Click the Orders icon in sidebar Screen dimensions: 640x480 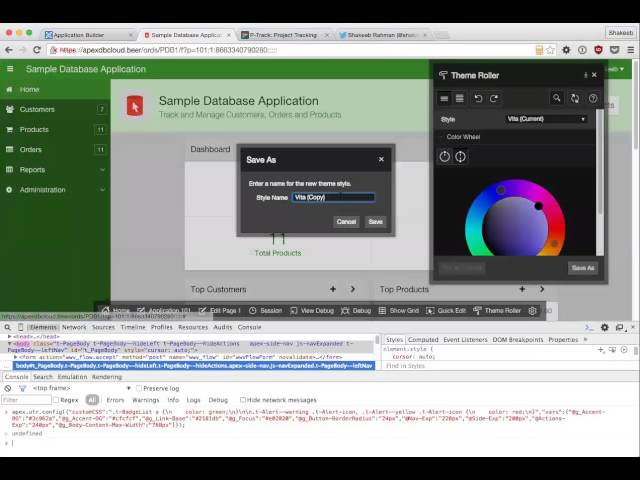10,149
